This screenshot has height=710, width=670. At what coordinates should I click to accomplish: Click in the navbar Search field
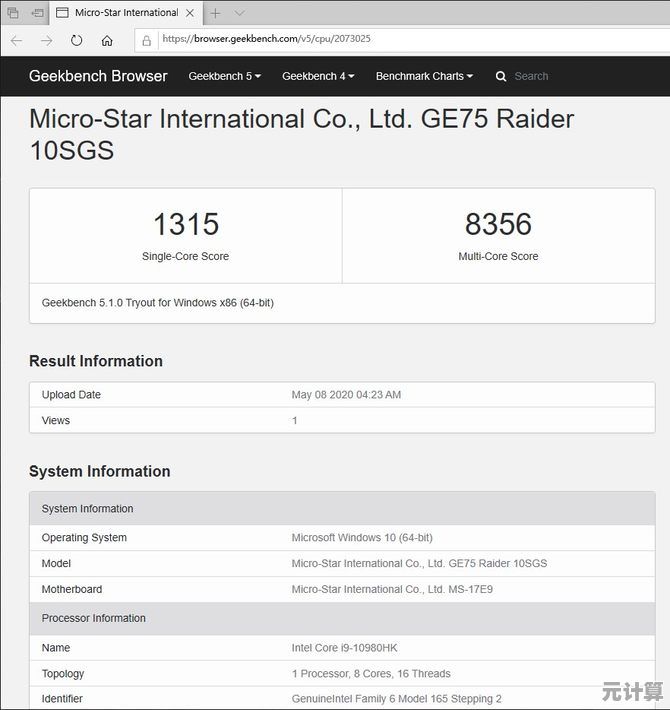coord(560,76)
